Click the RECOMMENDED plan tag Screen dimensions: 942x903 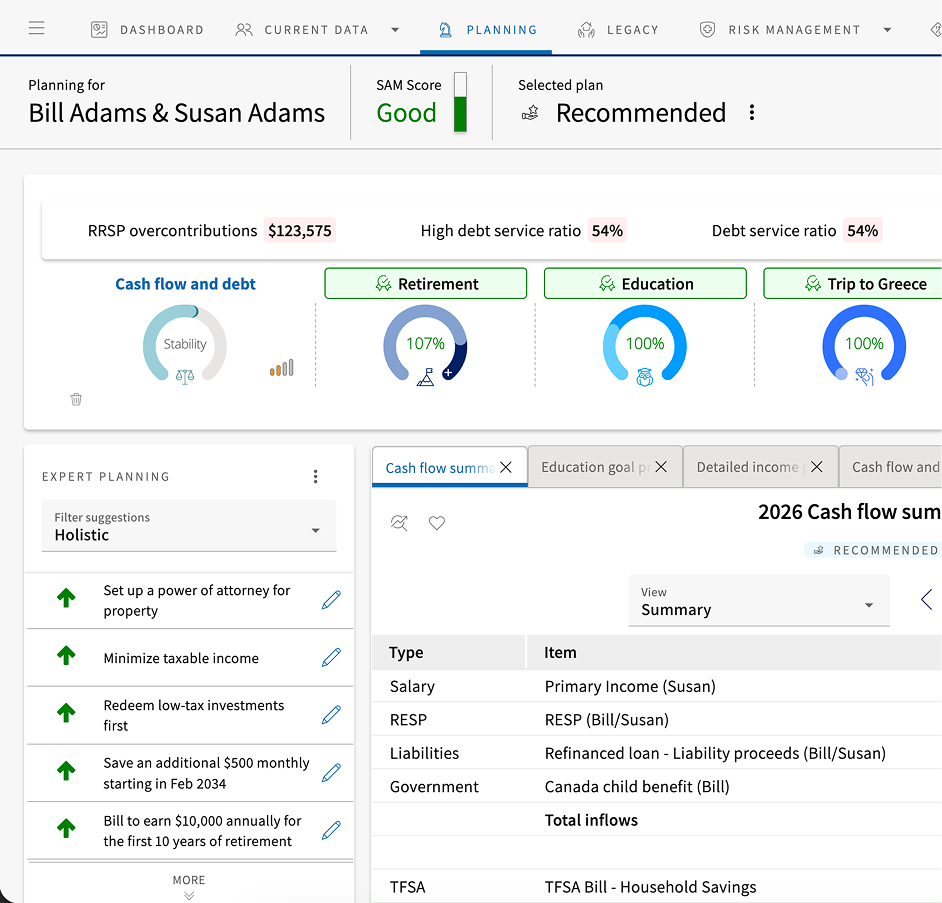(874, 550)
